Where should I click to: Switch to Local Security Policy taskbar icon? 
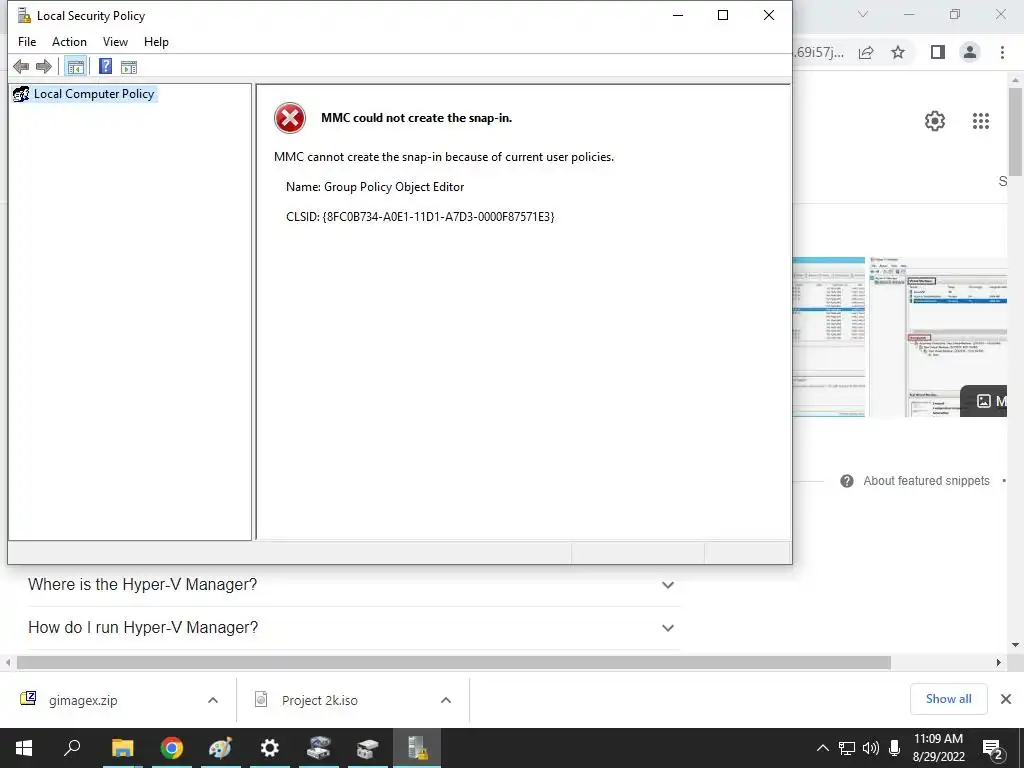pos(417,748)
